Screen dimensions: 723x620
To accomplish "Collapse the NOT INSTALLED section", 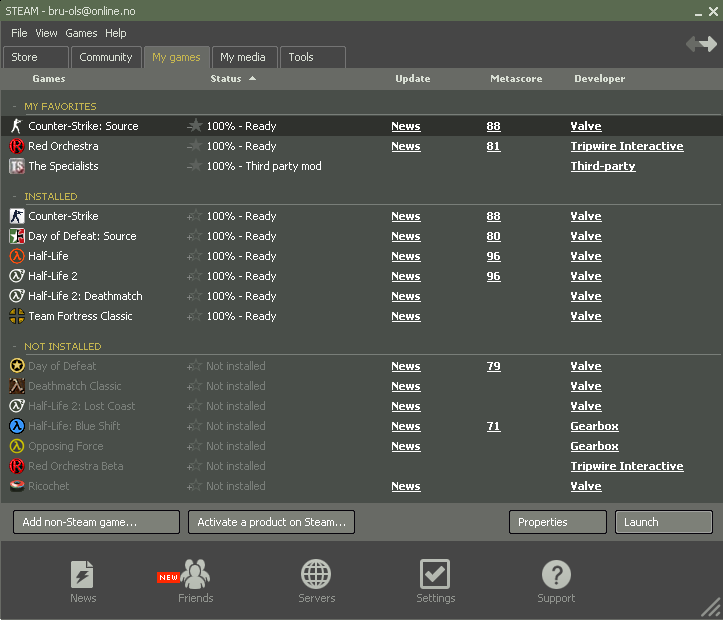I will pyautogui.click(x=14, y=346).
